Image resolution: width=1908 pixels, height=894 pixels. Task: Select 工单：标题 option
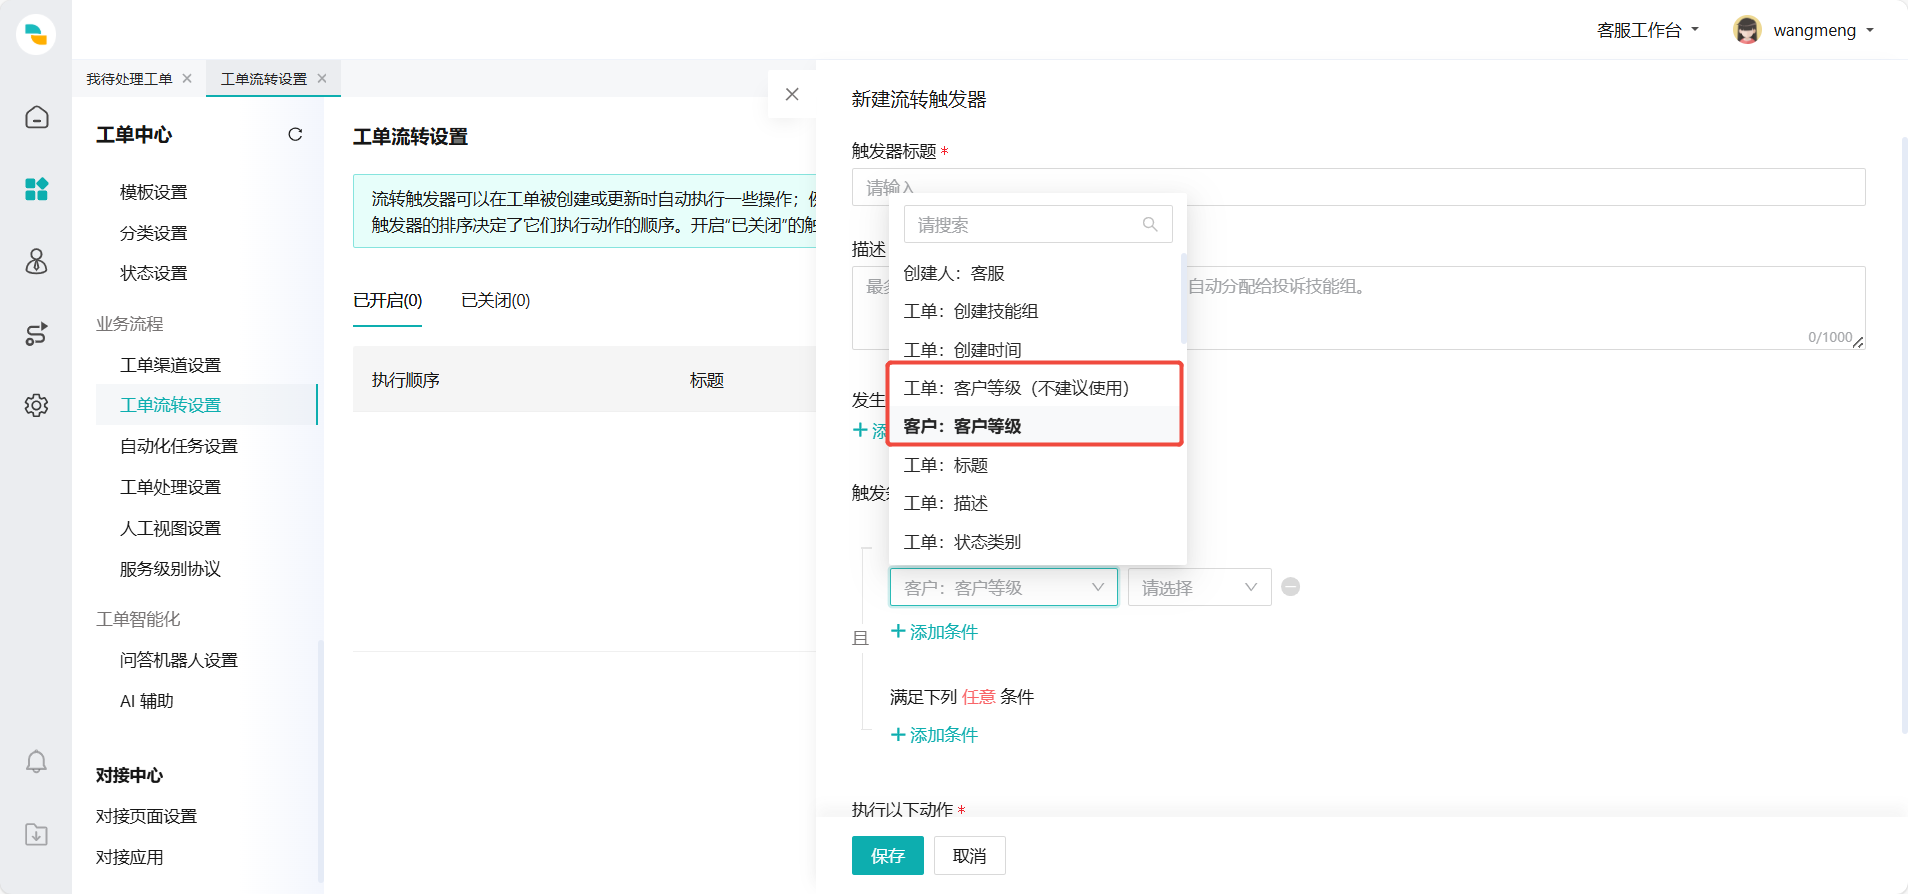pos(1035,465)
